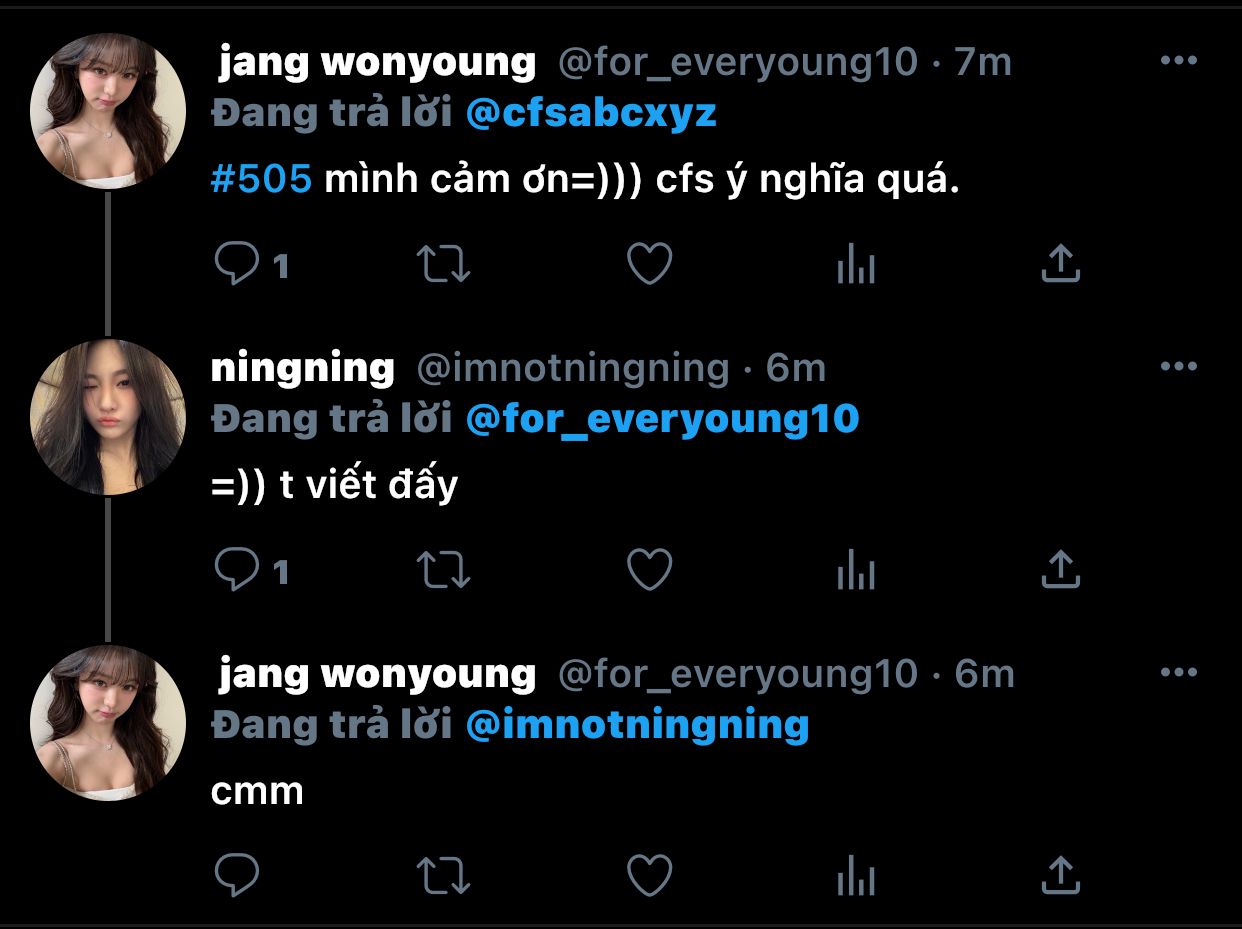Share the 'cmm' tweet
Viewport: 1242px width, 929px height.
tap(1060, 877)
